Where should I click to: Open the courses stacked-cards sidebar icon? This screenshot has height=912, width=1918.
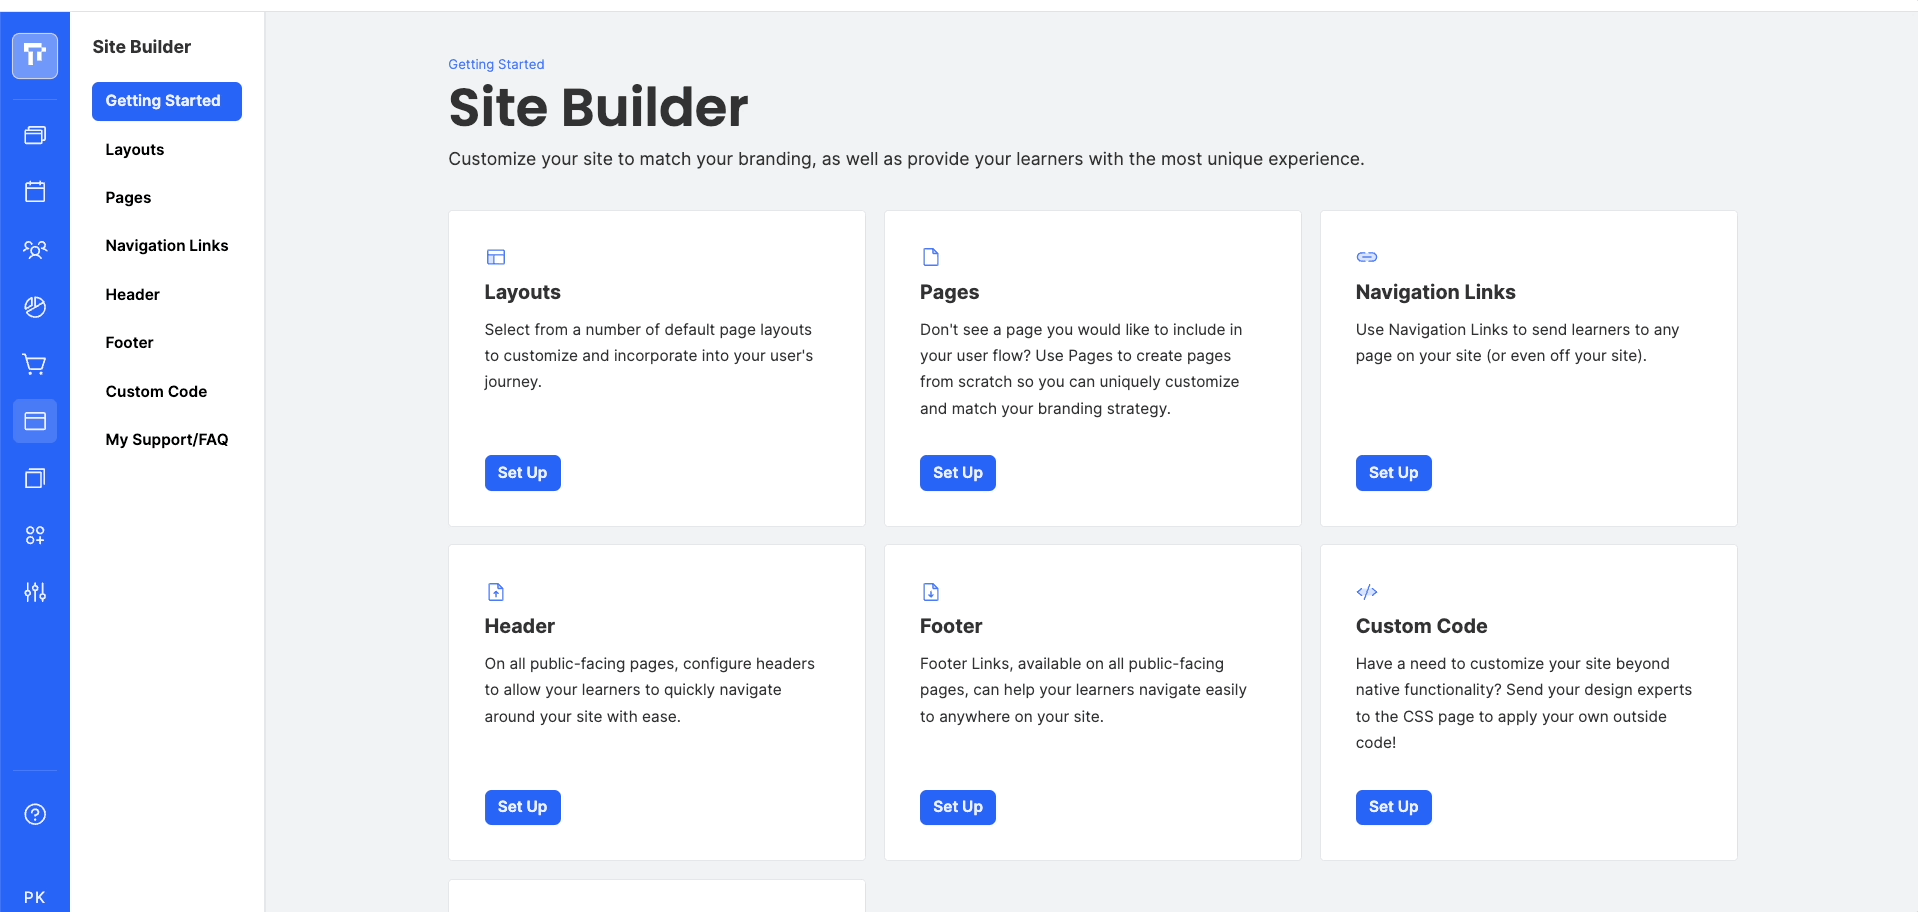(35, 135)
